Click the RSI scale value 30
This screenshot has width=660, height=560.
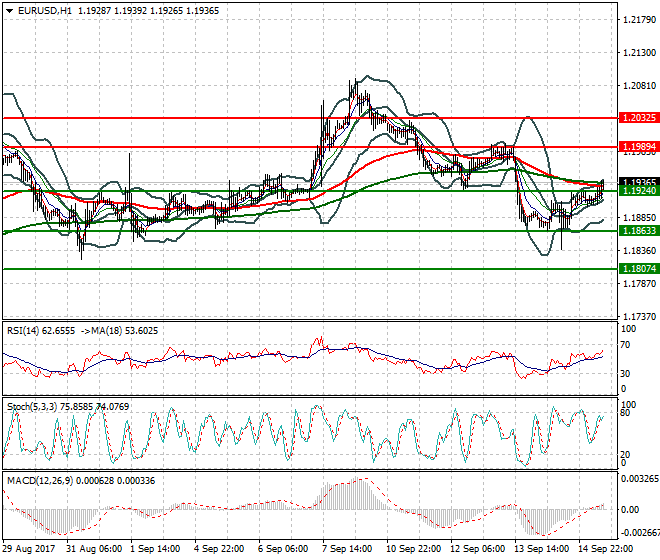point(626,374)
